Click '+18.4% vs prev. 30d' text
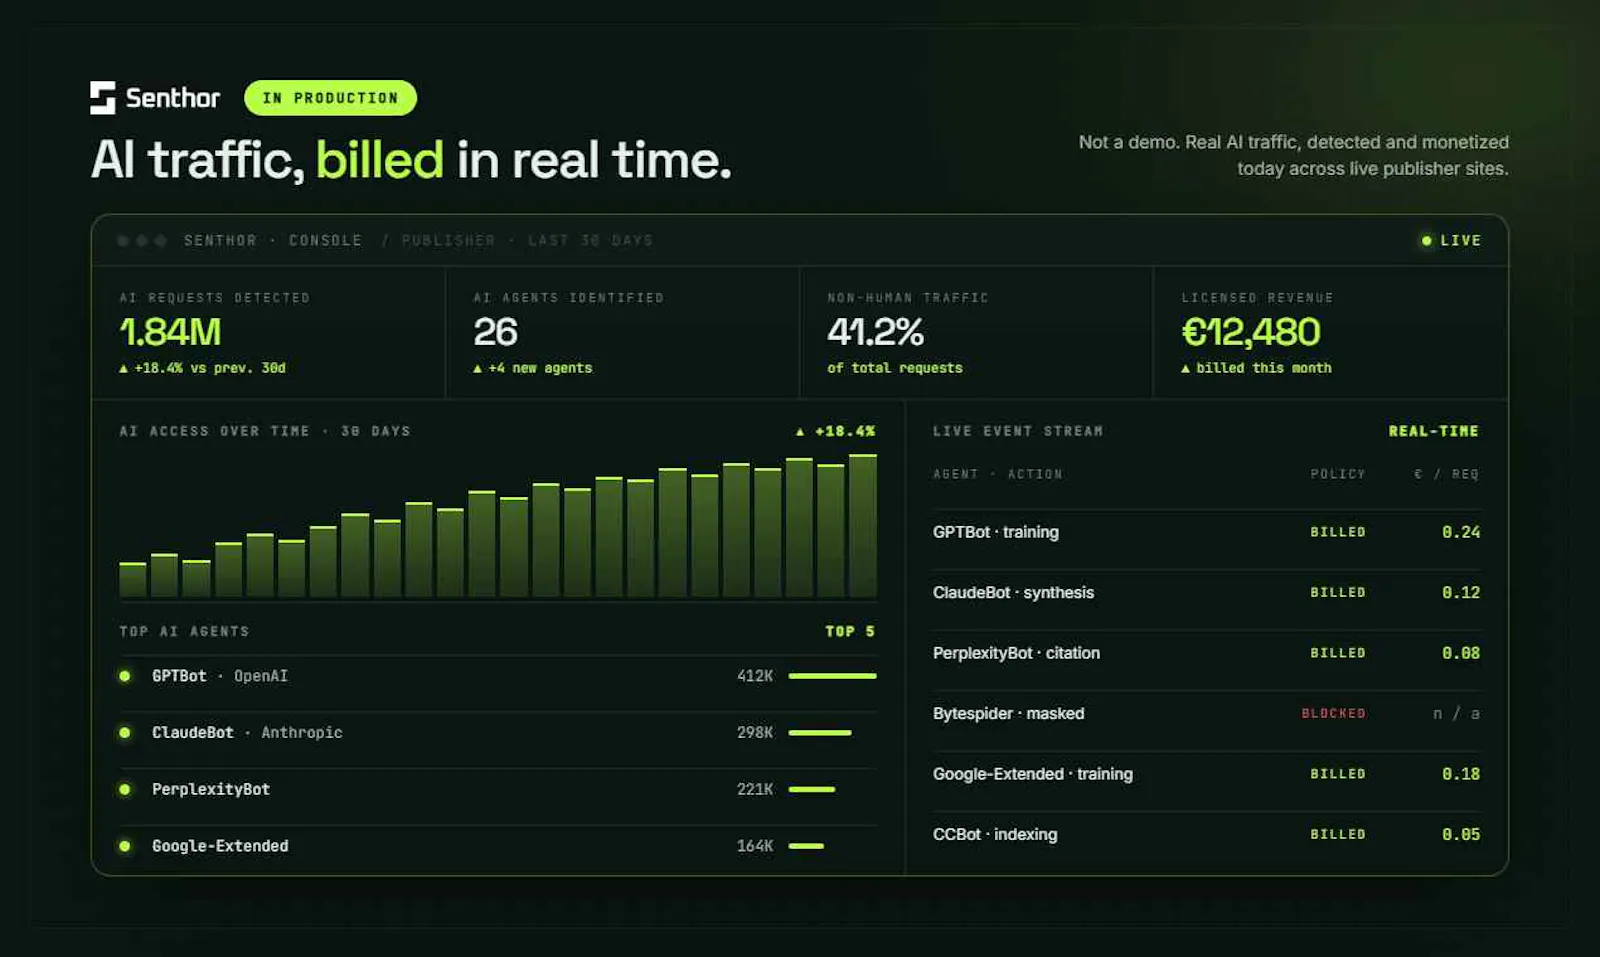Viewport: 1600px width, 957px height. click(203, 368)
